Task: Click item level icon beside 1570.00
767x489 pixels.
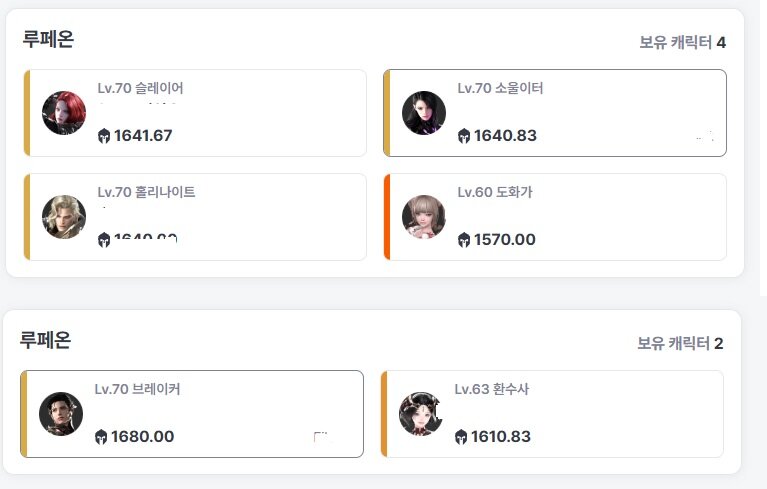Action: [x=464, y=240]
